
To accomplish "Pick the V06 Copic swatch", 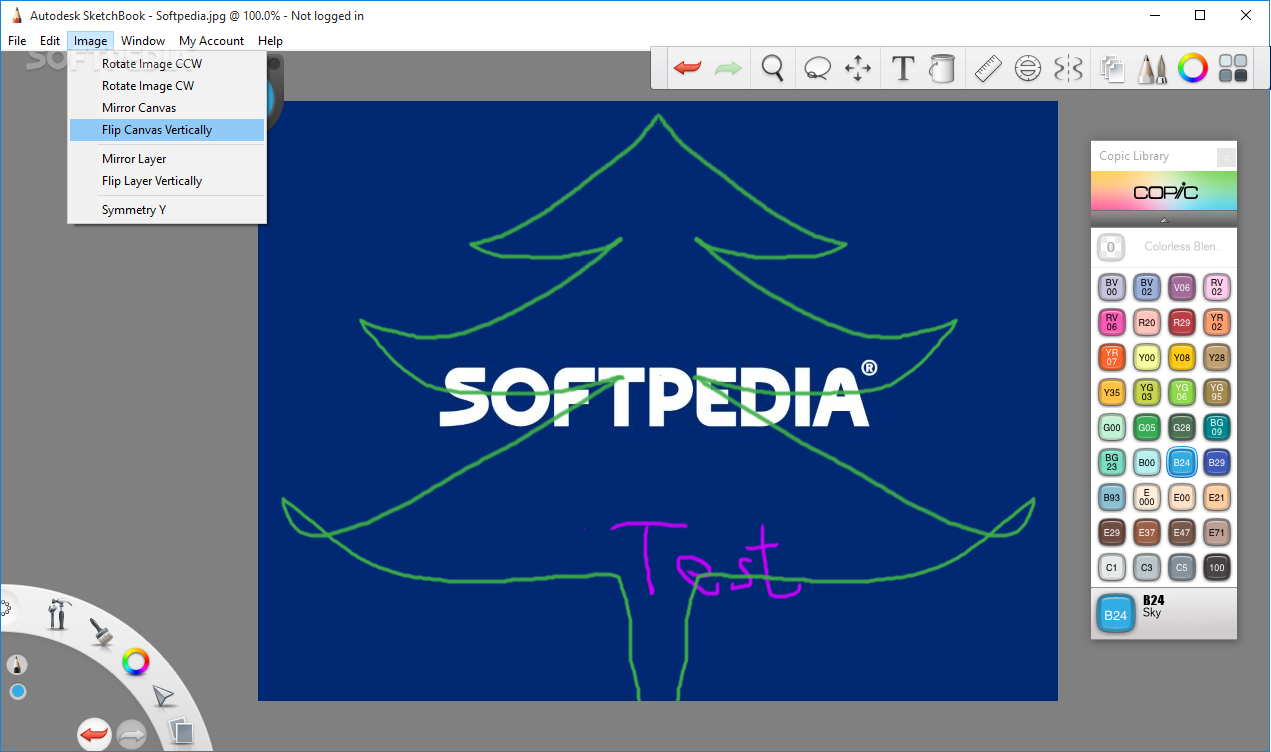I will [x=1182, y=288].
